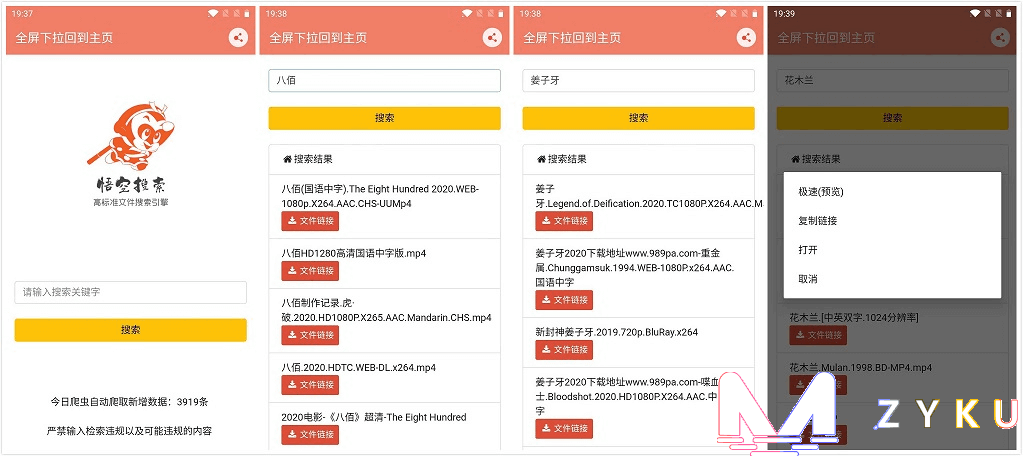This screenshot has width=1023, height=456.
Task: Tap 全屏下拉回到主页 title on 八佰 screen
Action: [x=318, y=38]
